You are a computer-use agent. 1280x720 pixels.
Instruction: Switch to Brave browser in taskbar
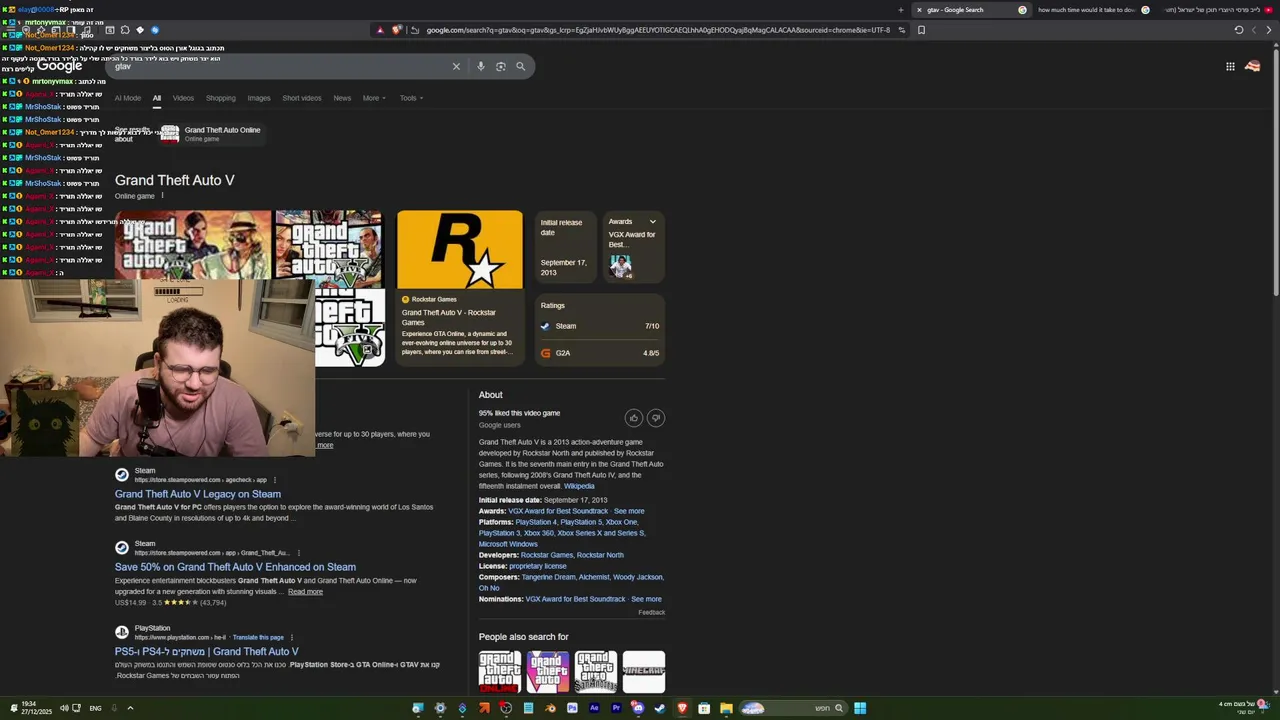click(683, 708)
